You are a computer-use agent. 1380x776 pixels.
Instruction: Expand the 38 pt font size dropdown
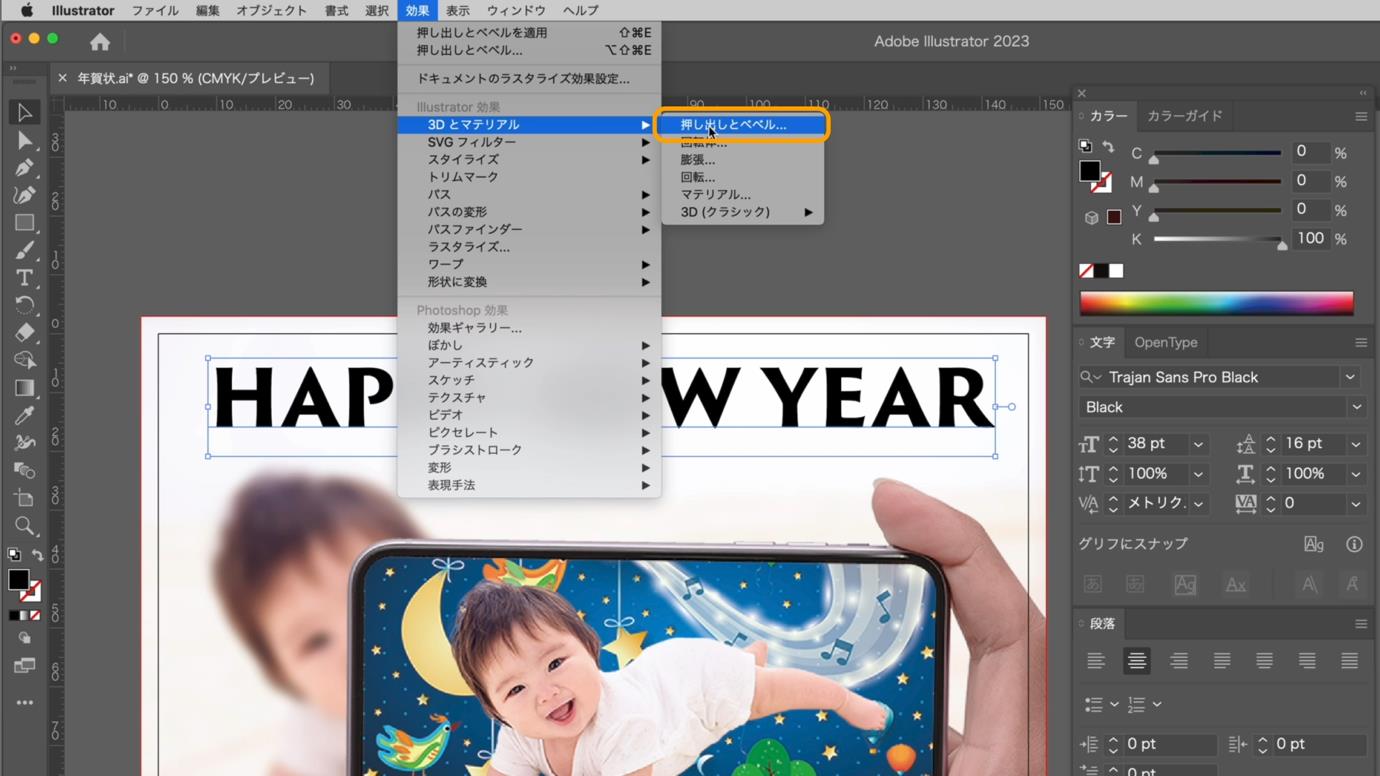(1198, 444)
